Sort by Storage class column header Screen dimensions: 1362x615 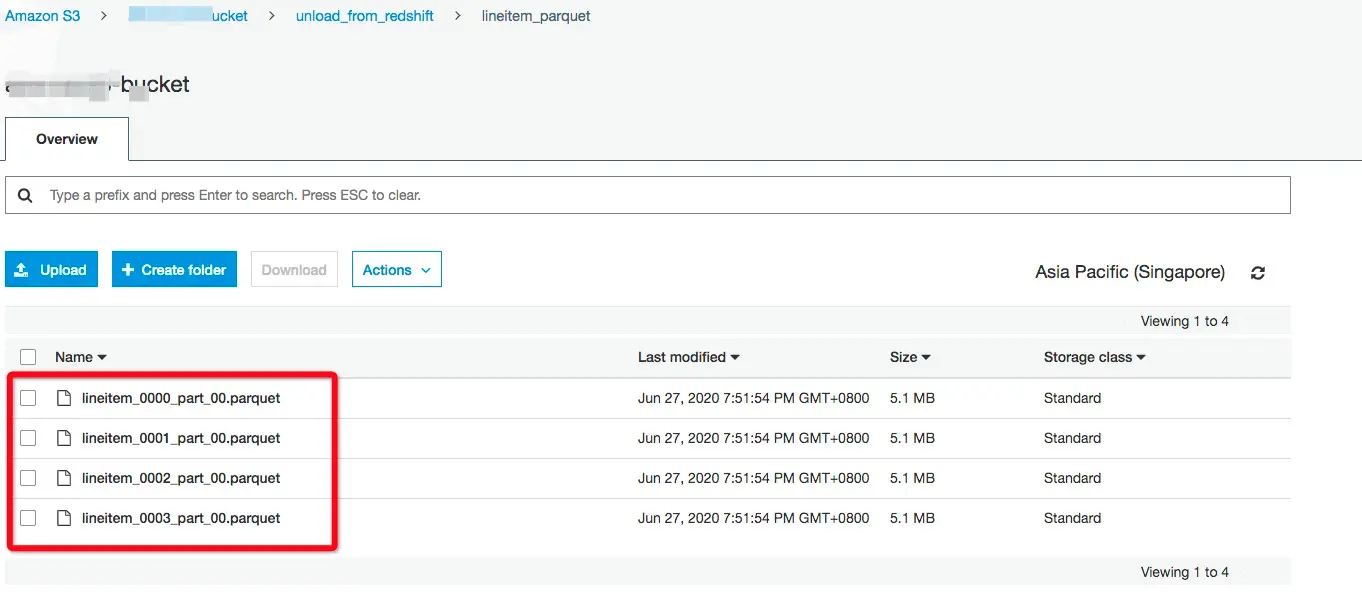1094,357
